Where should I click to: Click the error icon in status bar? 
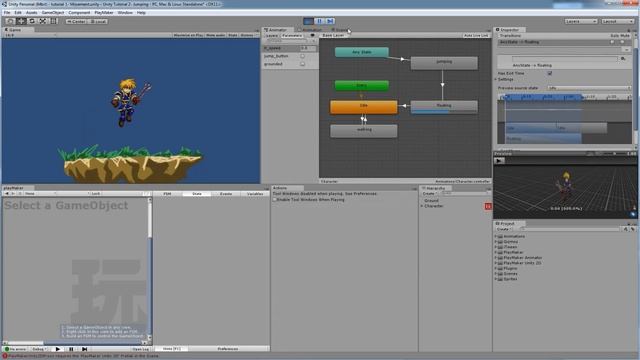5,356
